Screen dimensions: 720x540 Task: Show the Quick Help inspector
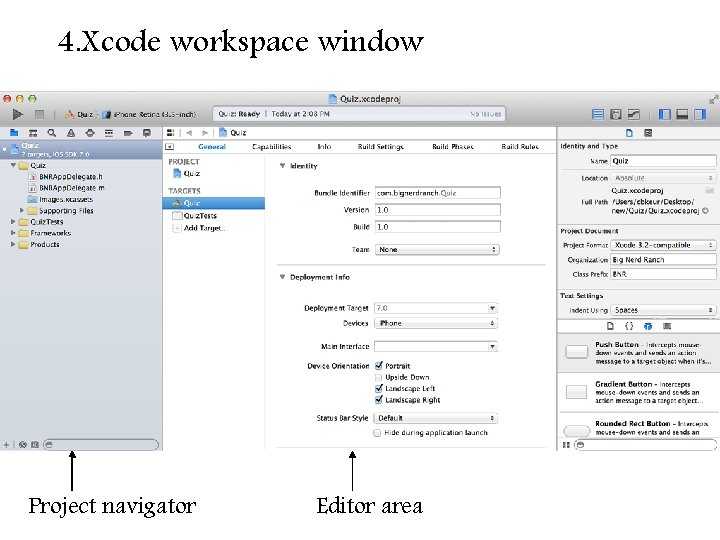point(648,133)
